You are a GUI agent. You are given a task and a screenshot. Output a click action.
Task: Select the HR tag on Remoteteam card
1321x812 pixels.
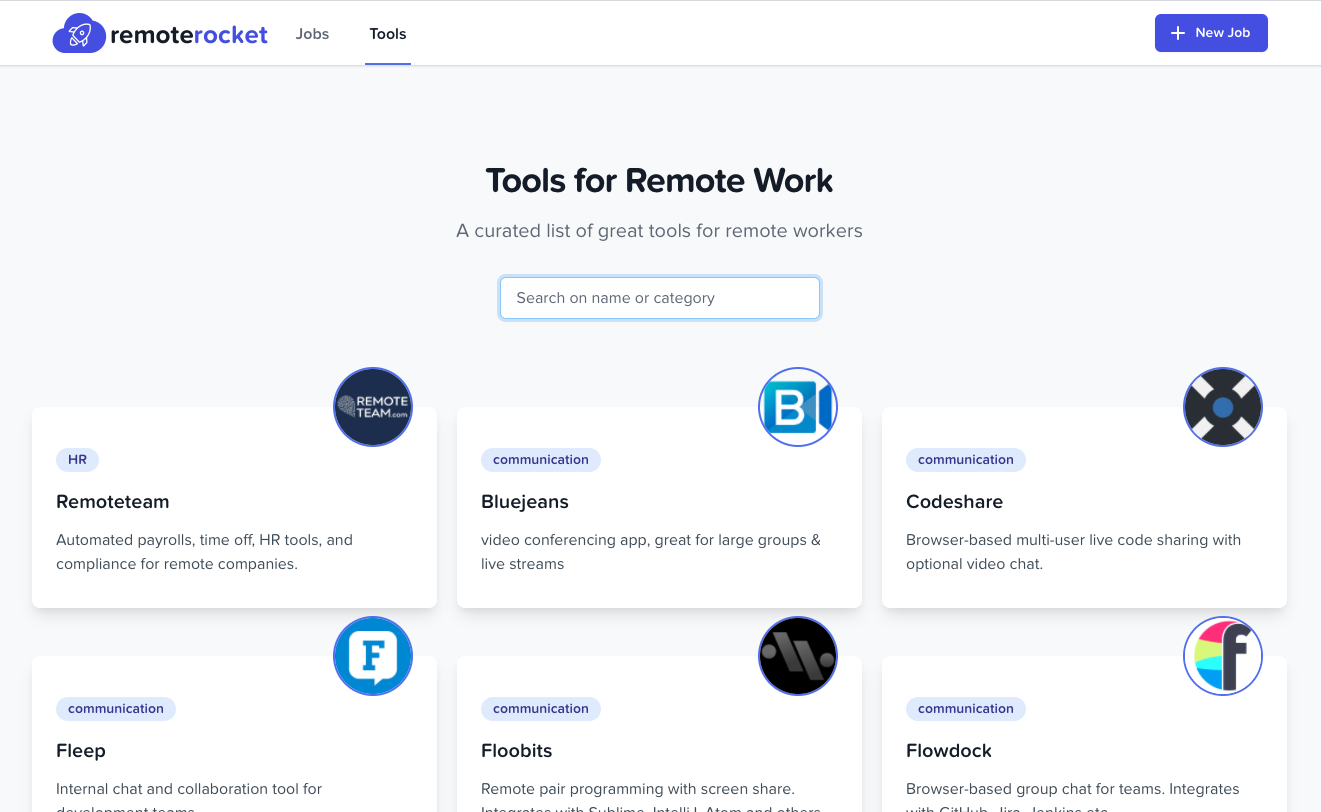click(x=77, y=460)
